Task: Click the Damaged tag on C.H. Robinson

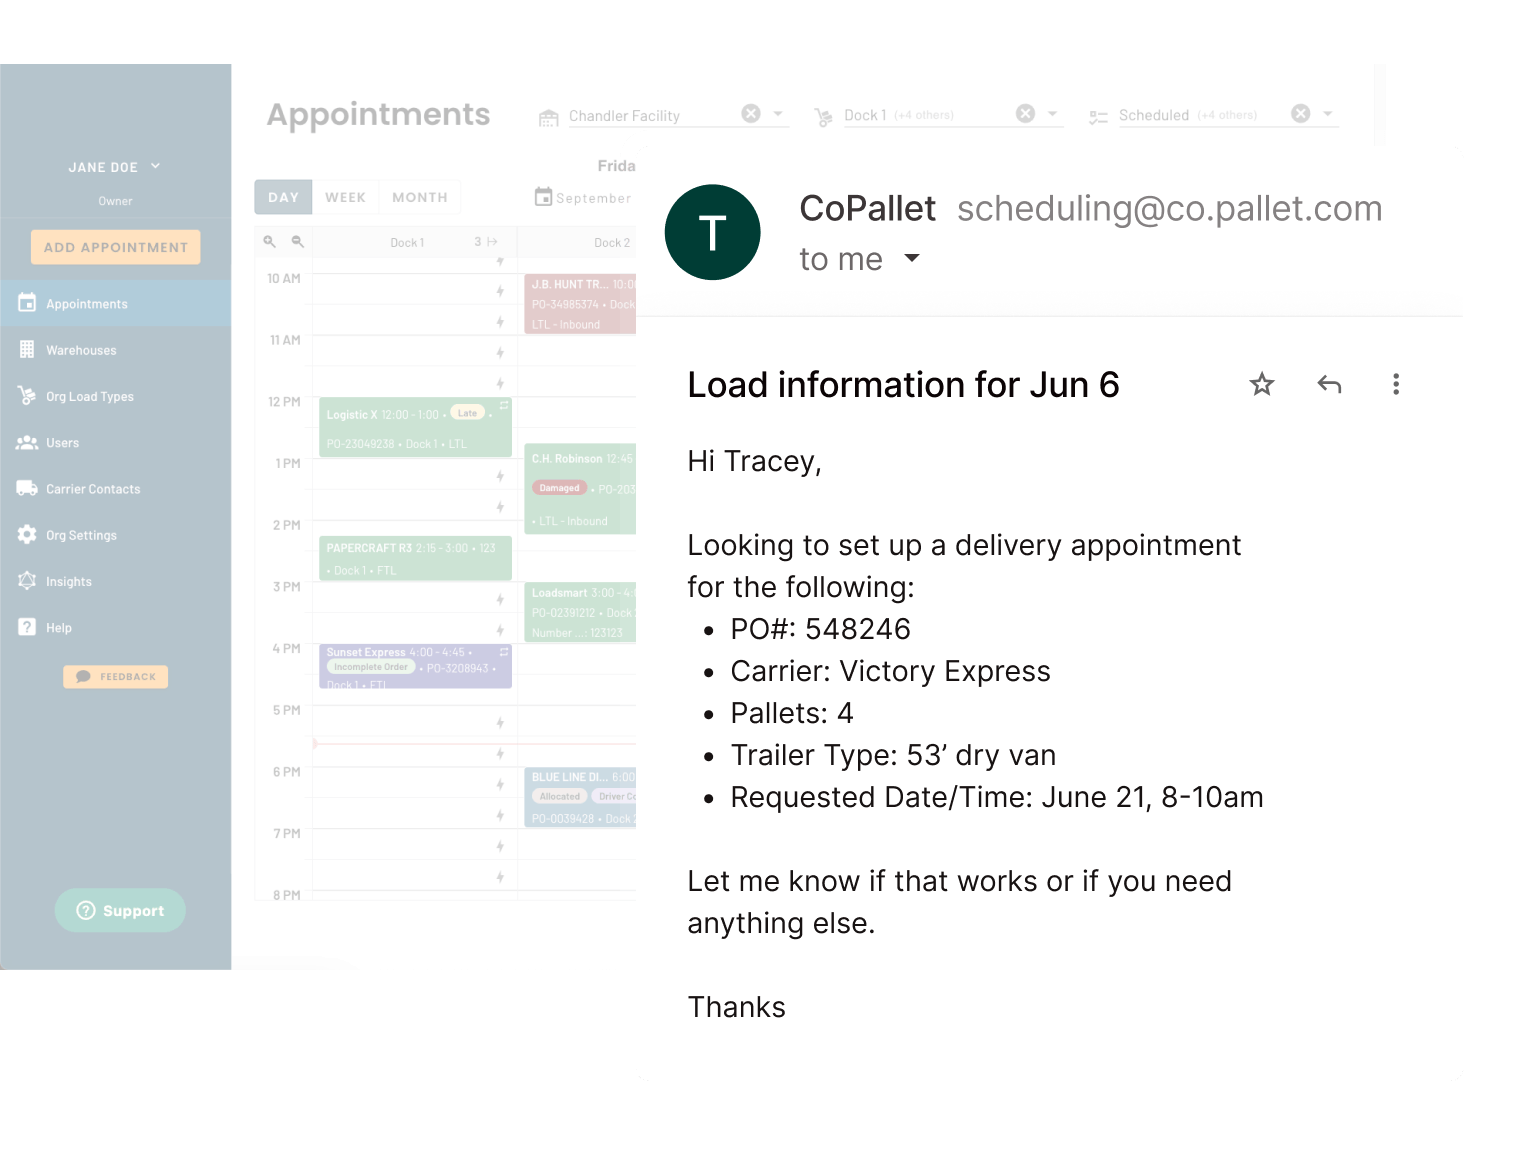Action: point(559,488)
